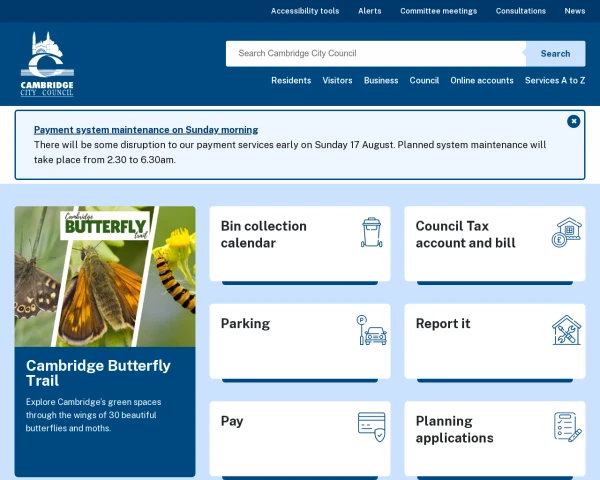Open the Pay card title

tap(232, 421)
